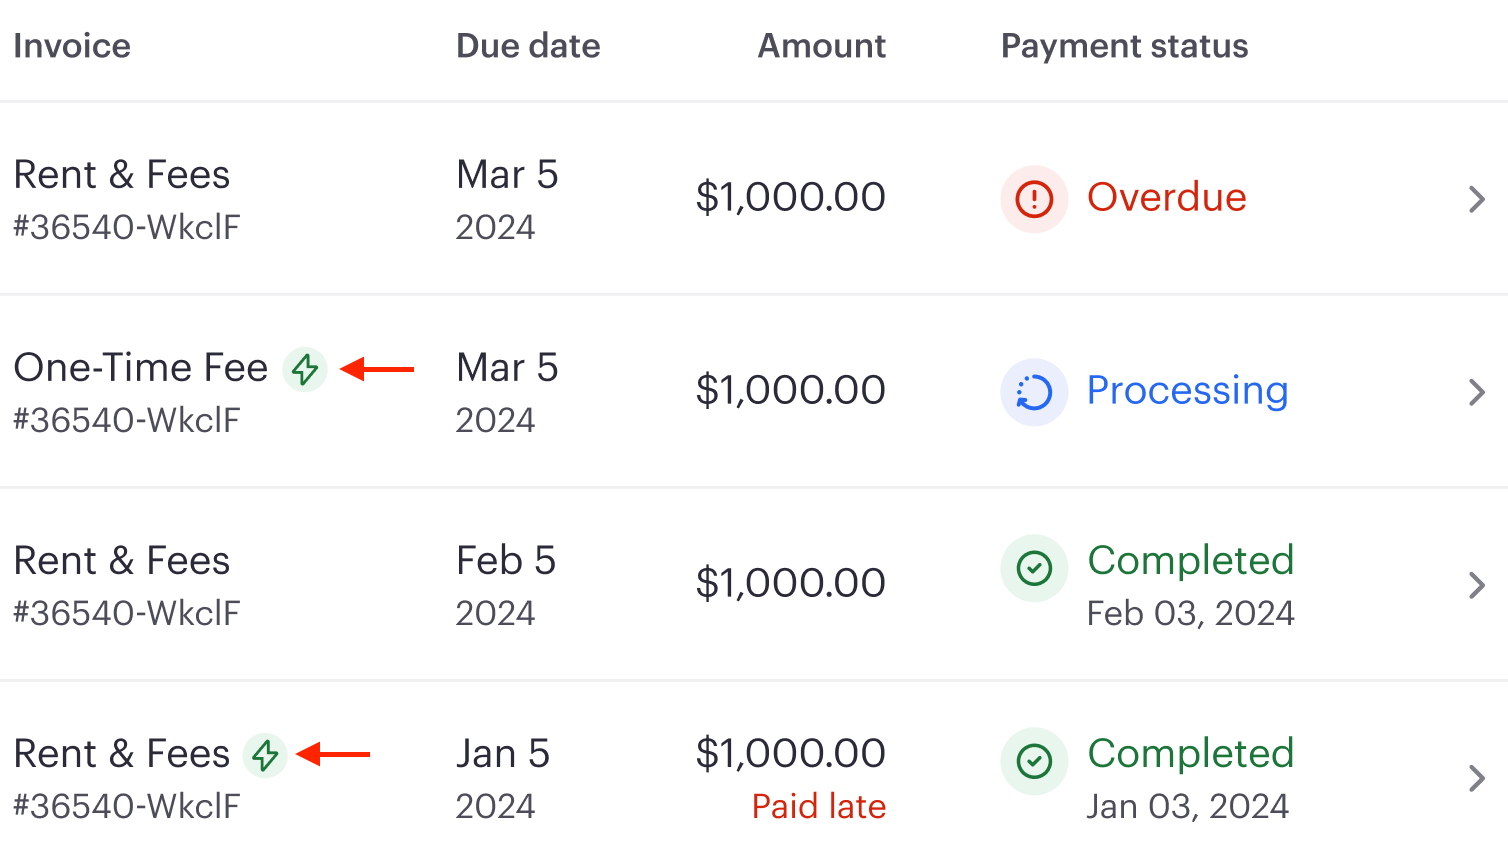Click the Processing status label
Viewport: 1508px width, 854px height.
pos(1187,391)
